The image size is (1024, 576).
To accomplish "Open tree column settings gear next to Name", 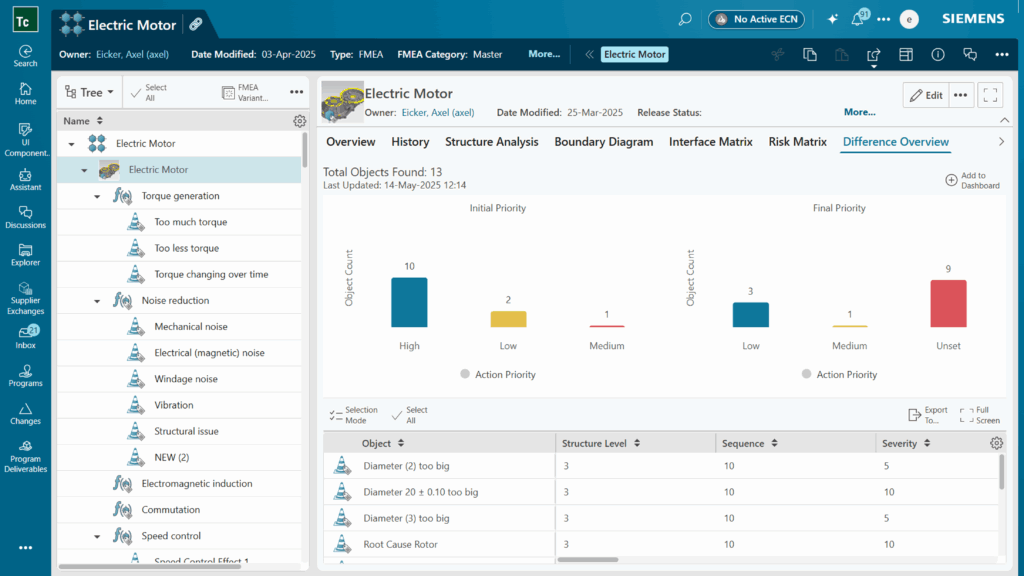I will tap(299, 121).
